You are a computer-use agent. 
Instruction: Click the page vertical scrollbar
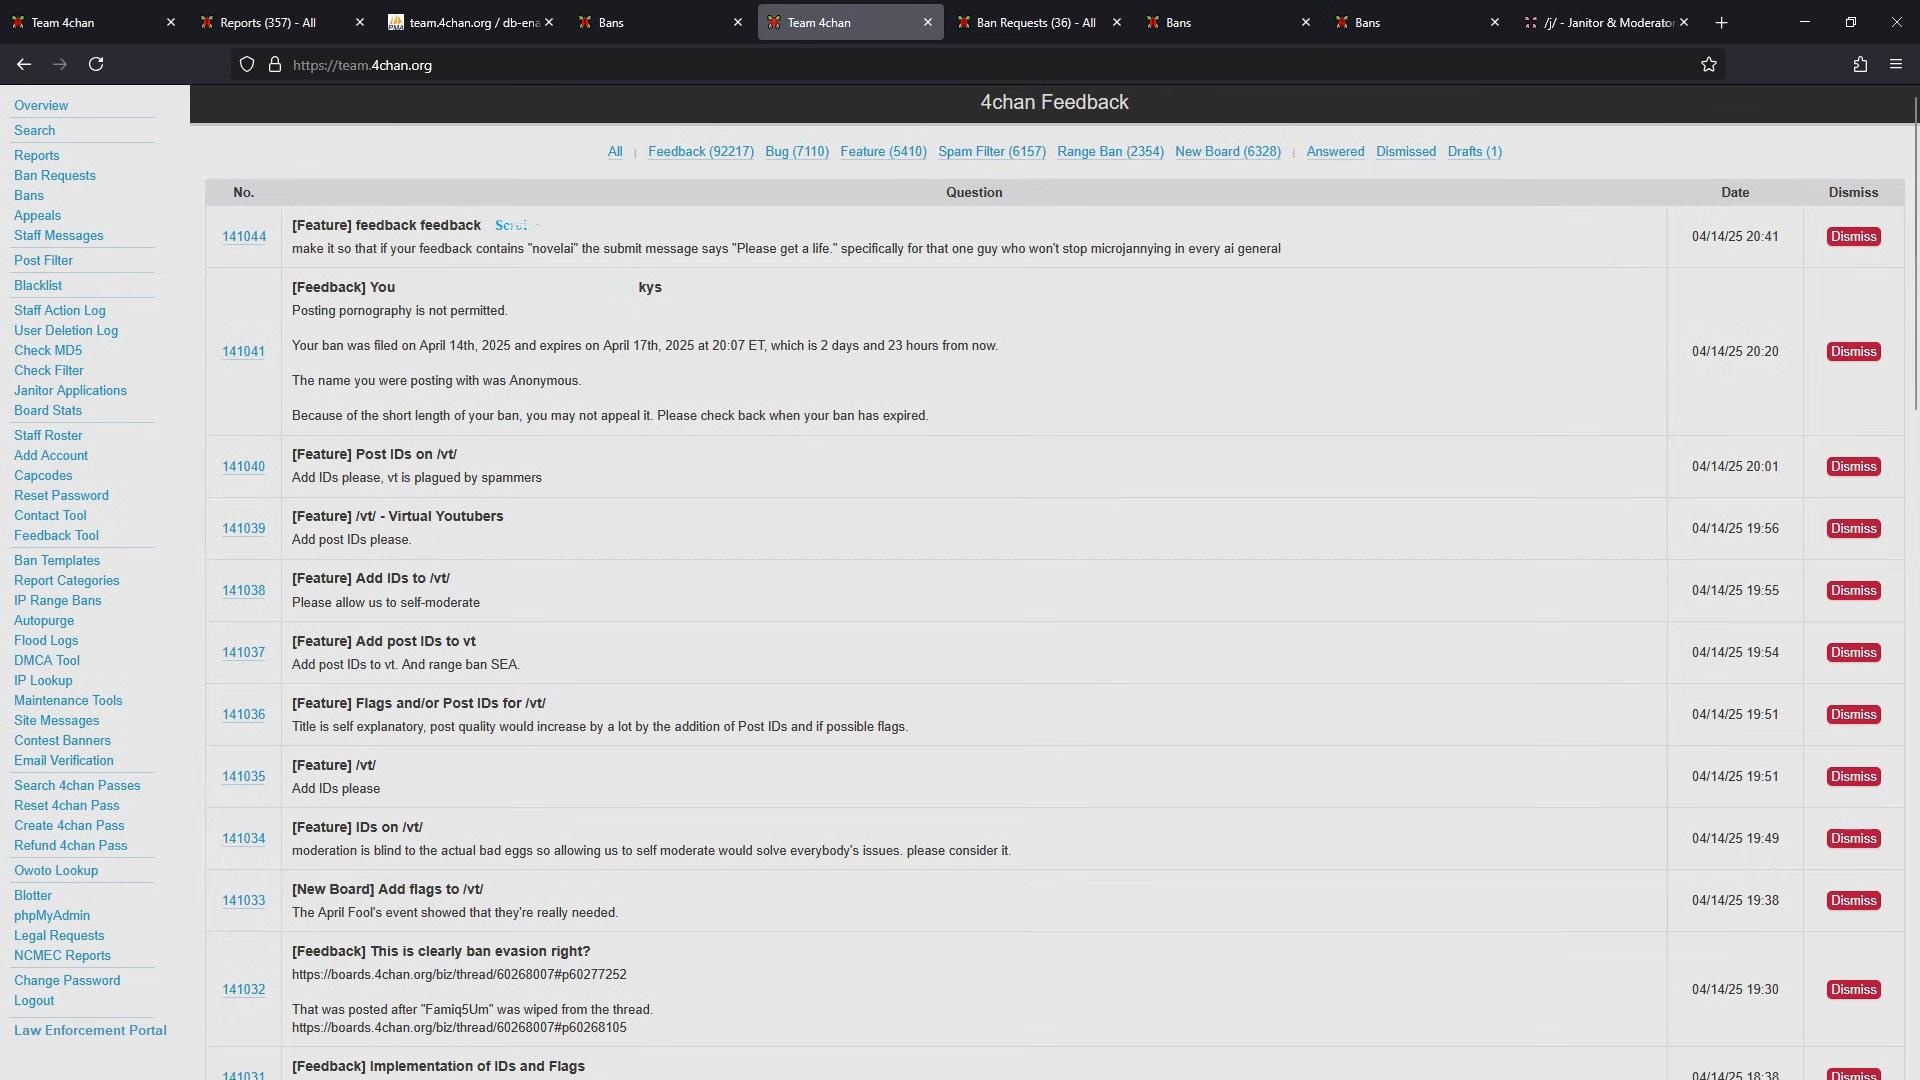pos(1915,250)
